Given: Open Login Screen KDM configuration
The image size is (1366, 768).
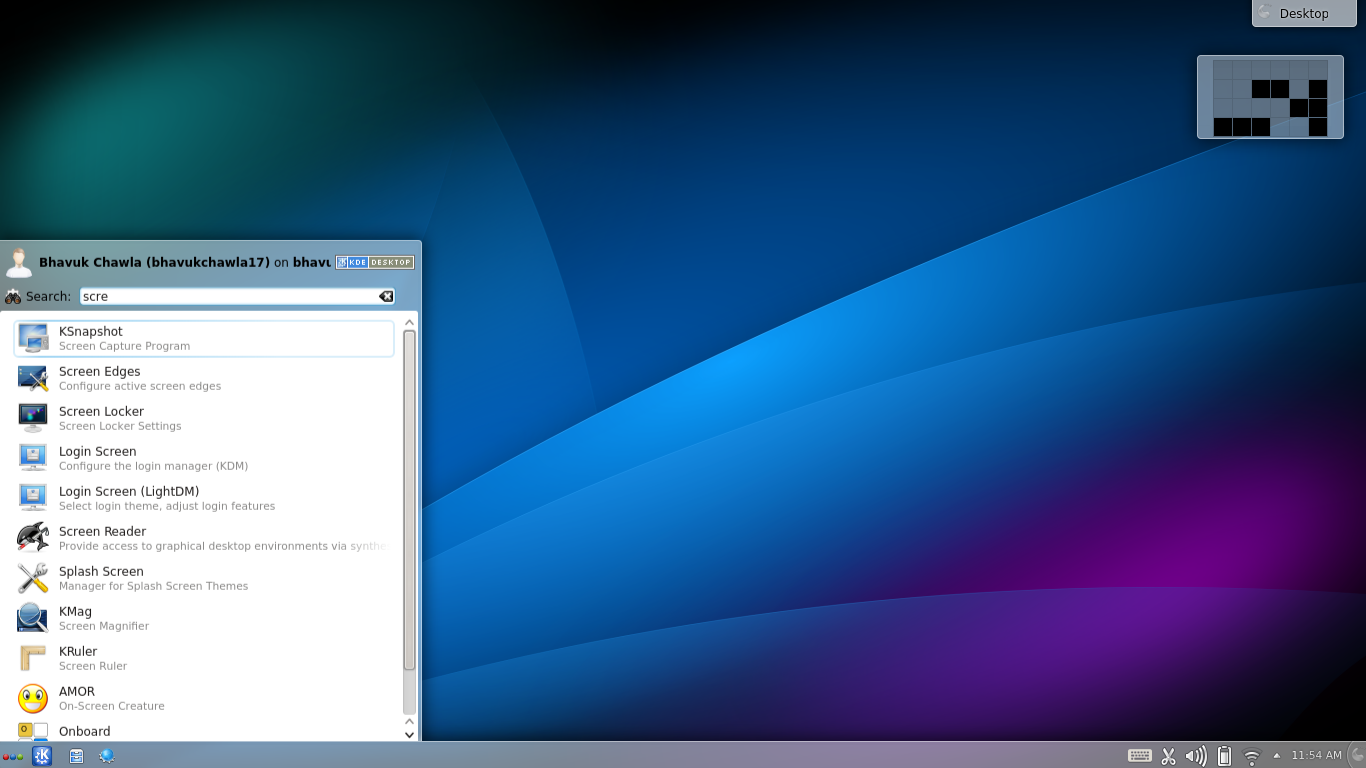Looking at the screenshot, I should (204, 458).
